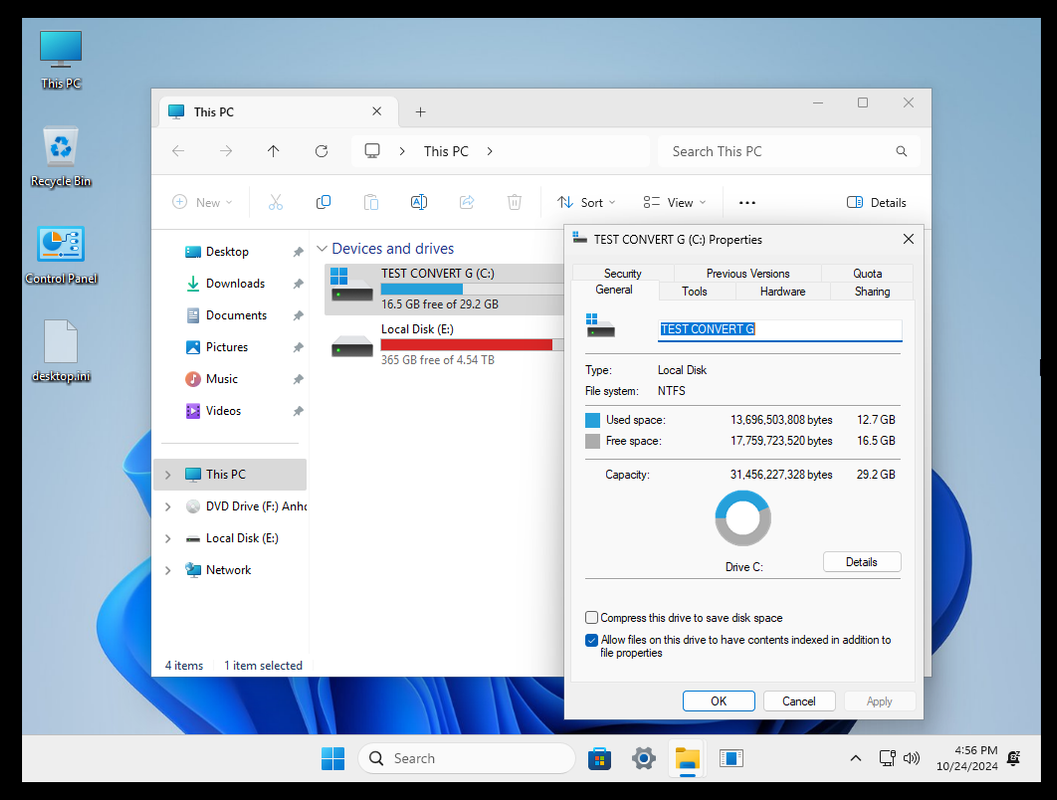Click the volume speaker tray icon
The width and height of the screenshot is (1057, 800).
(911, 758)
